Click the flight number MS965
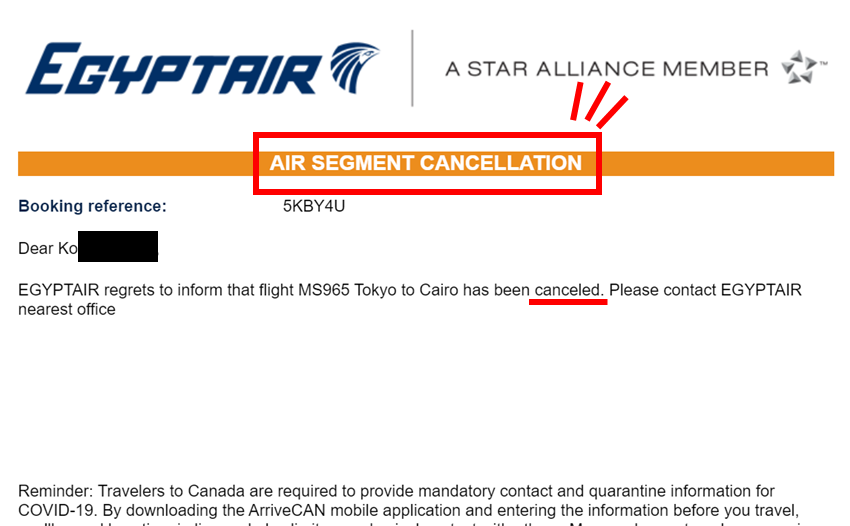Viewport: 850px width, 526px height. click(324, 290)
